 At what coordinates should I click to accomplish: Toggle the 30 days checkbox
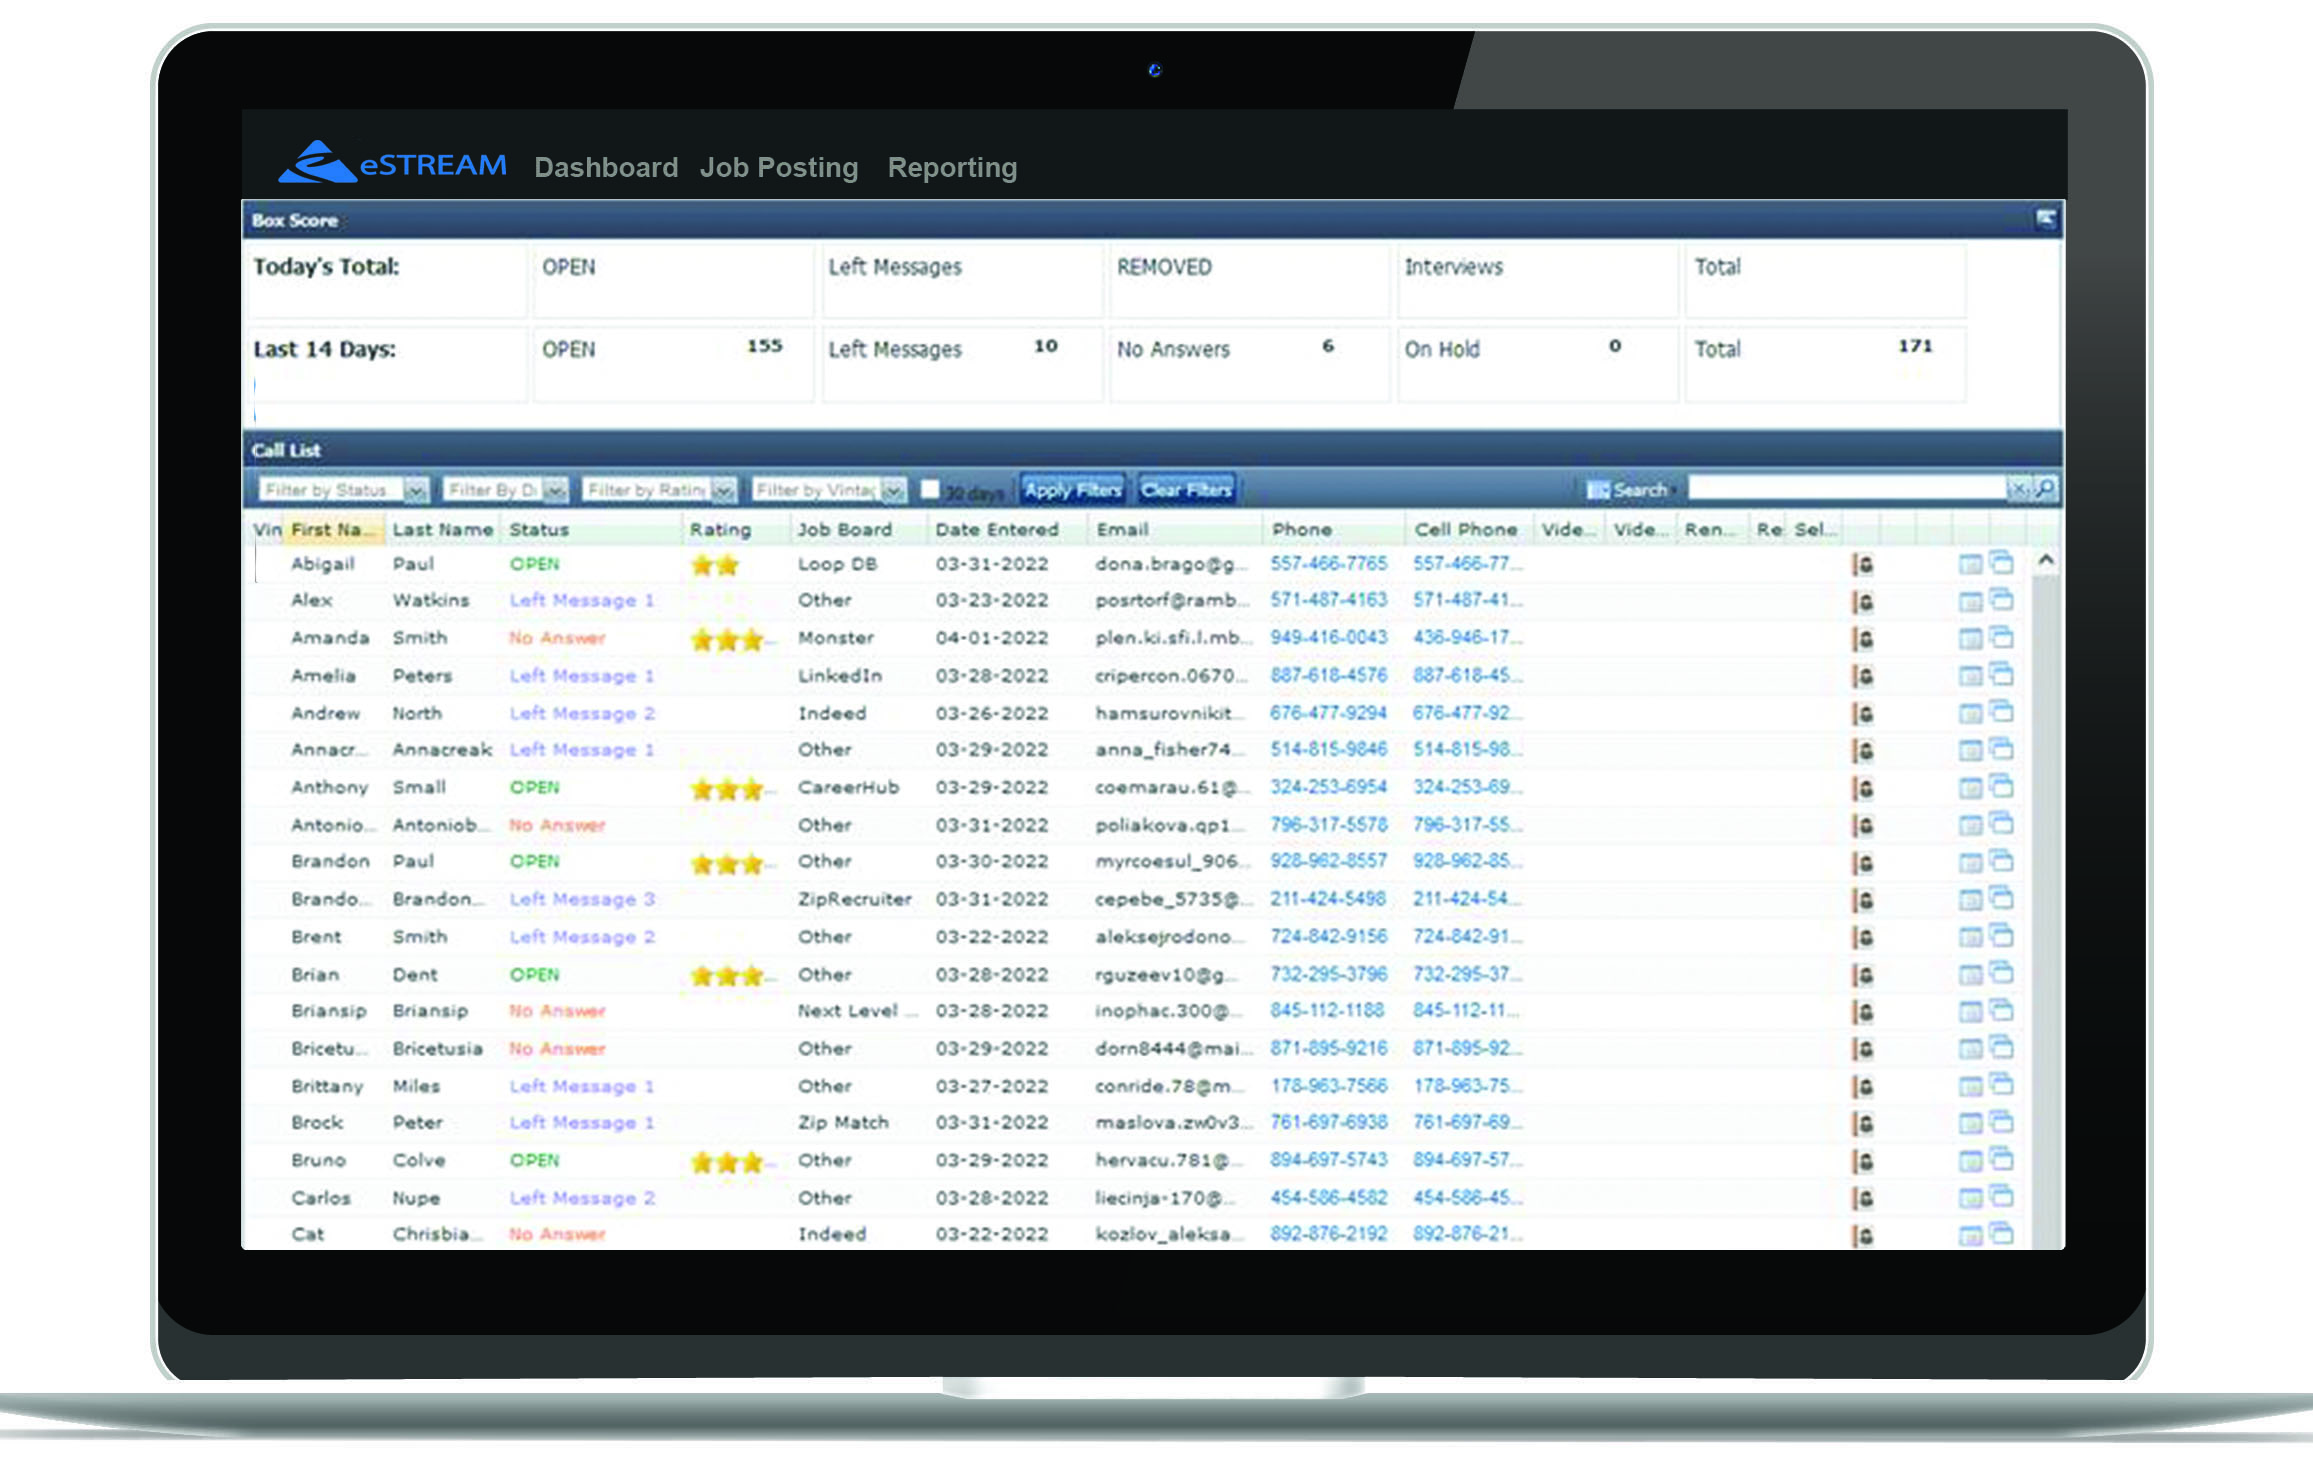[x=930, y=489]
